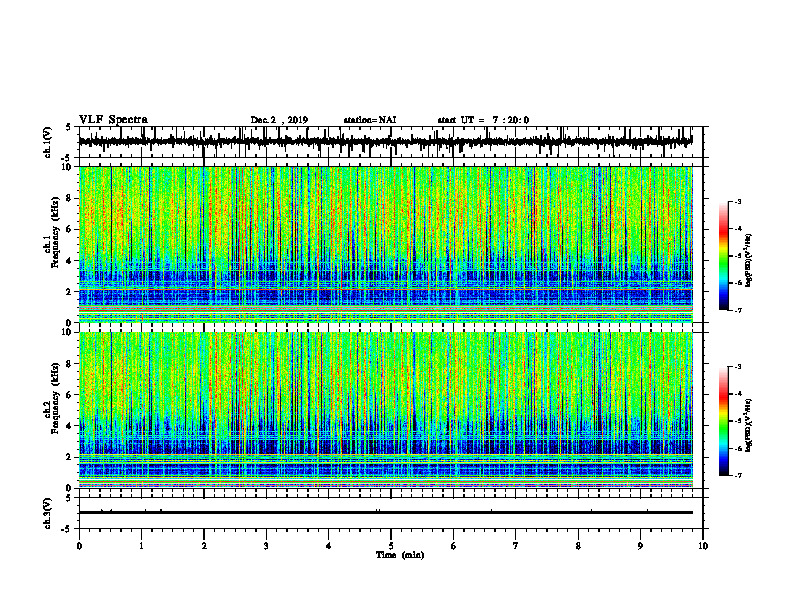Screen dimensions: 792x612
Task: Select time axis tick label "5"
Action: coord(391,546)
